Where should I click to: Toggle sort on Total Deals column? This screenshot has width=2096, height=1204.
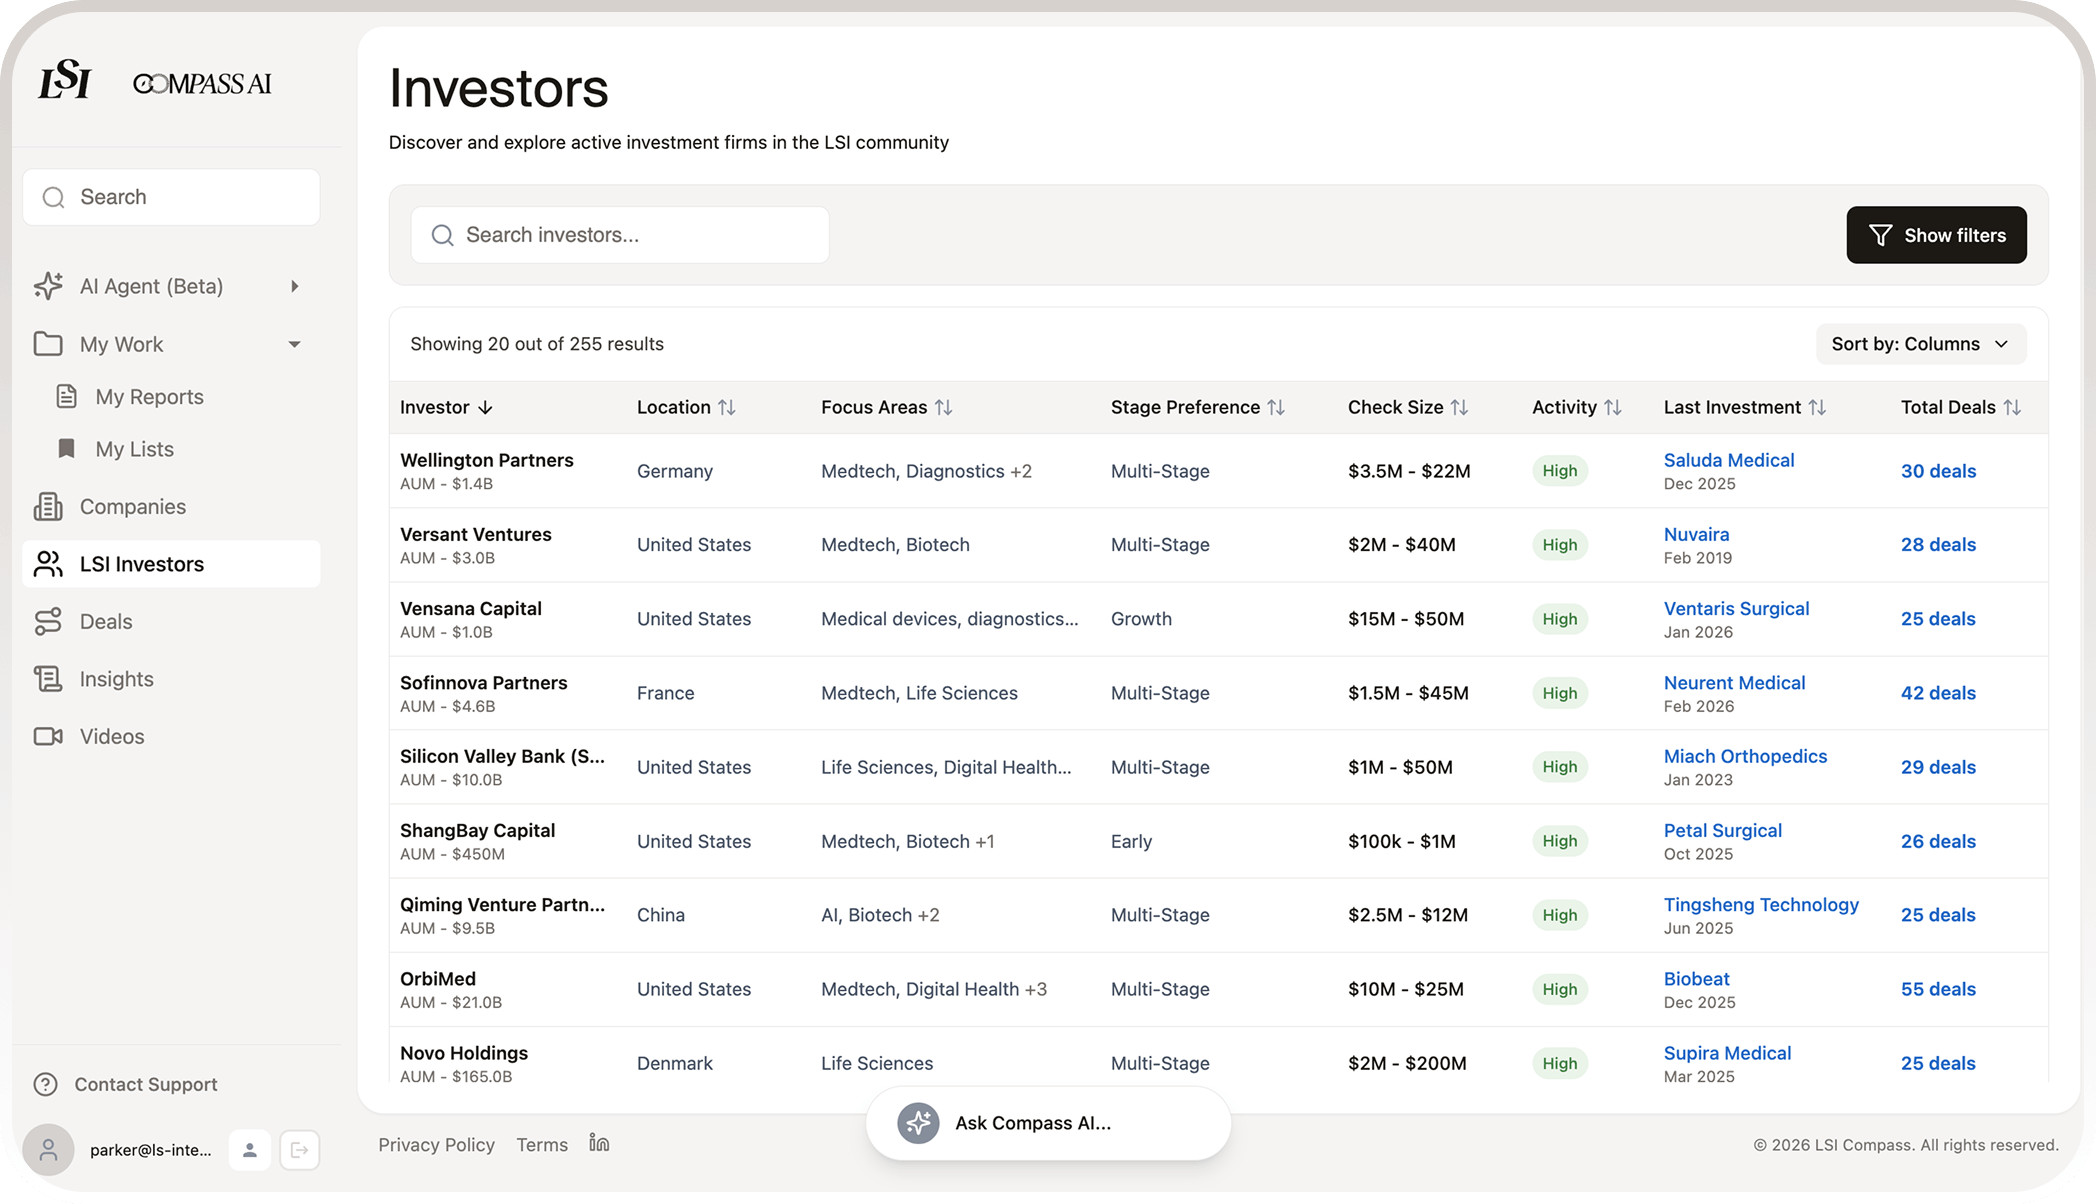[x=2012, y=407]
